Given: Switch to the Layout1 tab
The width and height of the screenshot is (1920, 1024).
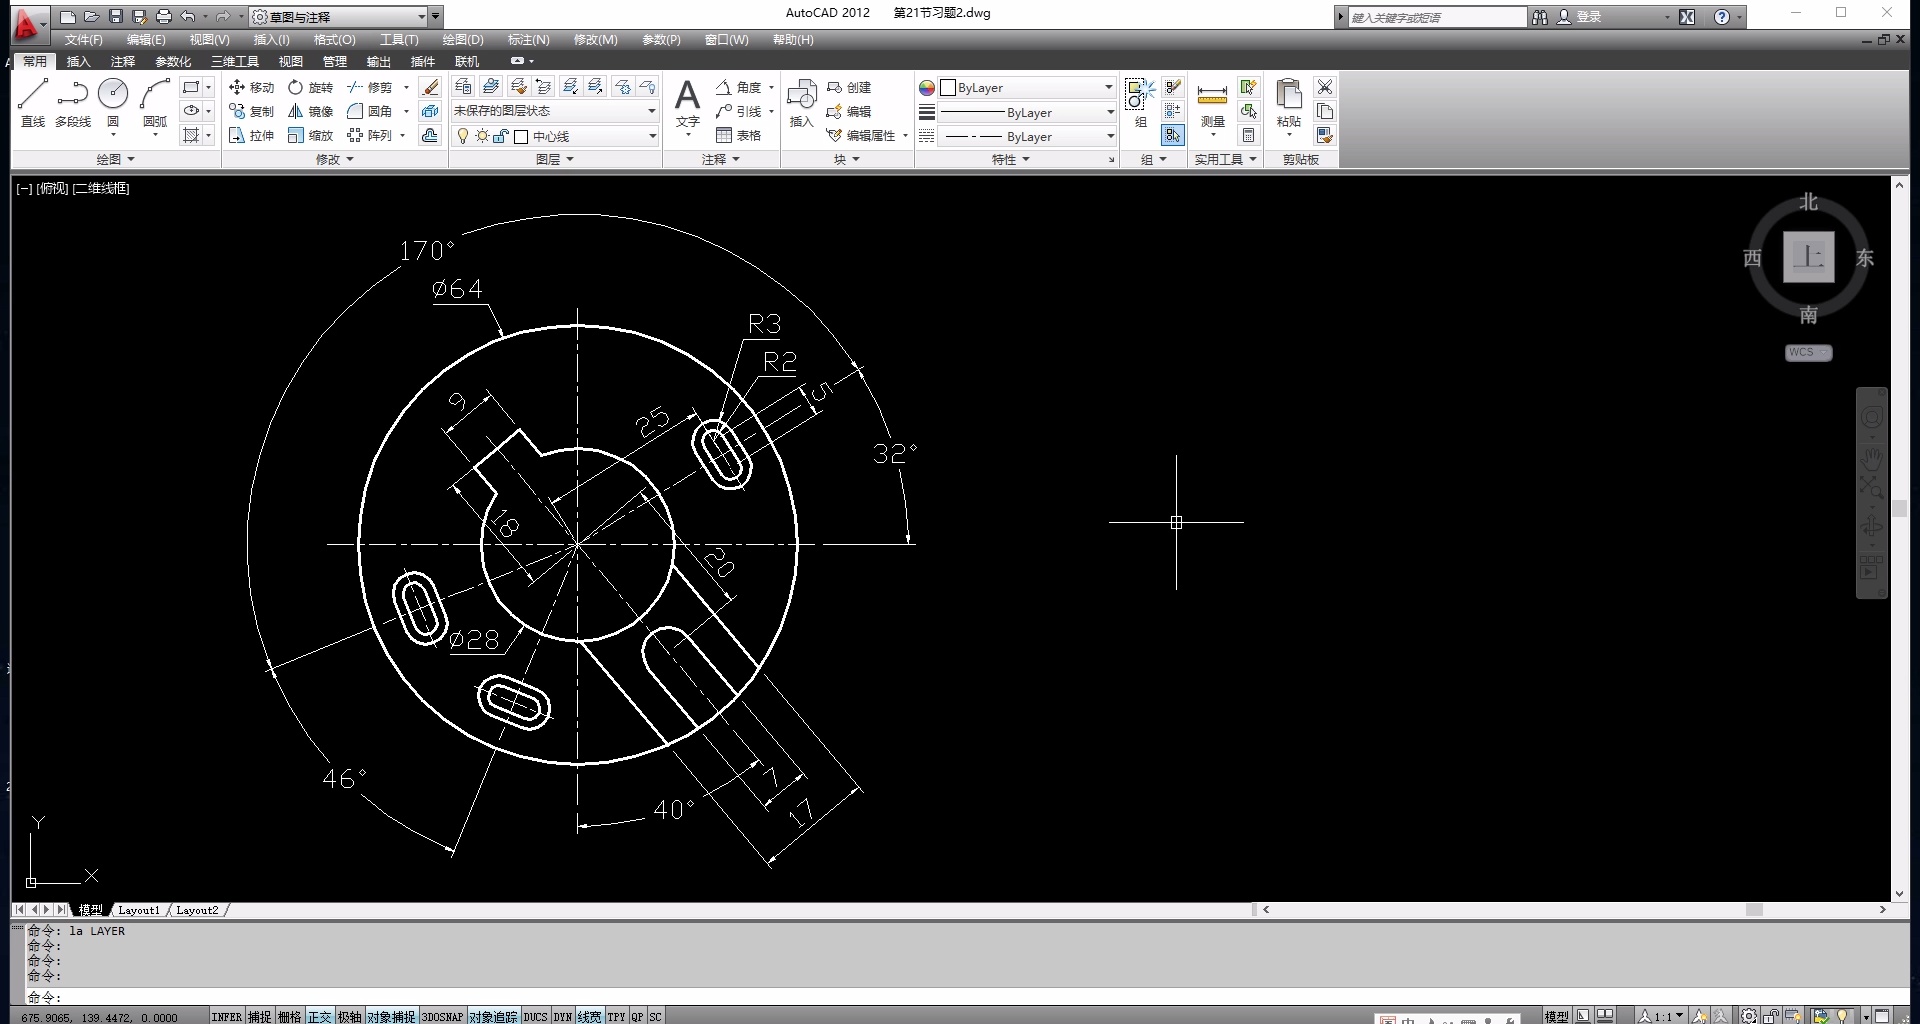Looking at the screenshot, I should (138, 910).
